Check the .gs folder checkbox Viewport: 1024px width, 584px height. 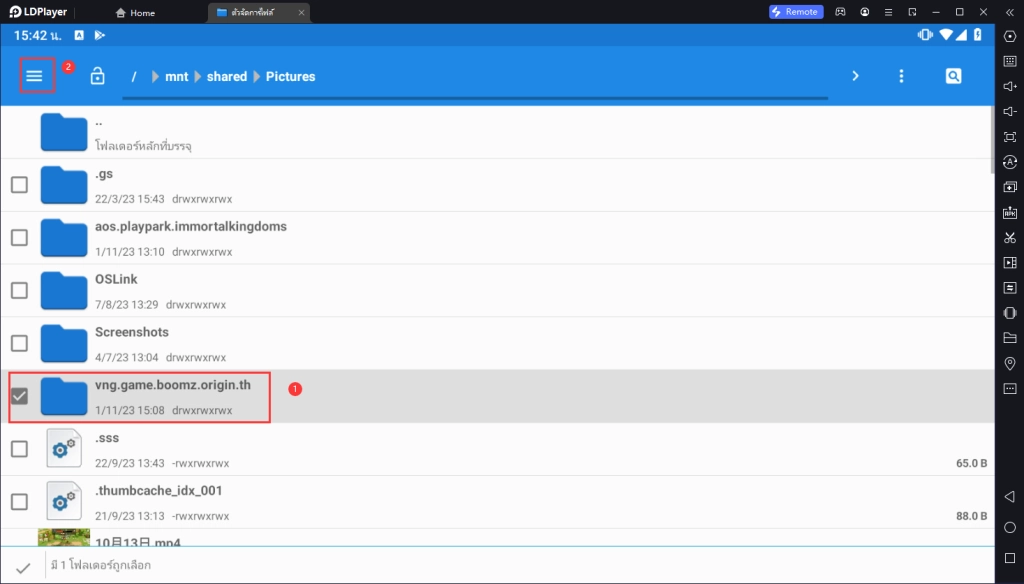coord(19,185)
